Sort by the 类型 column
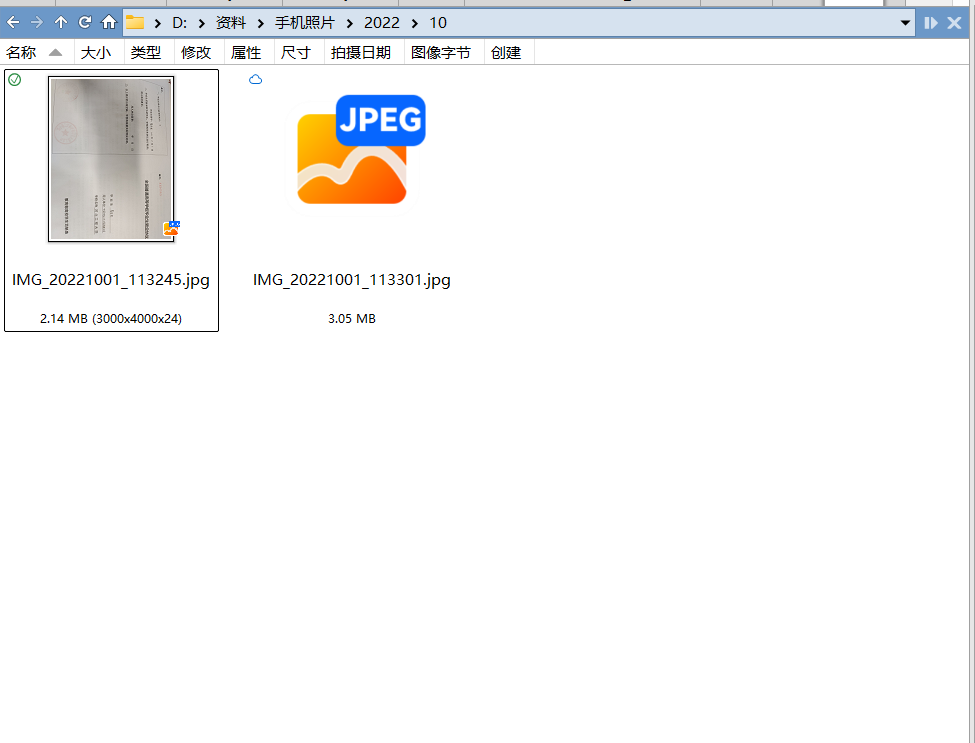975x743 pixels. 146,53
